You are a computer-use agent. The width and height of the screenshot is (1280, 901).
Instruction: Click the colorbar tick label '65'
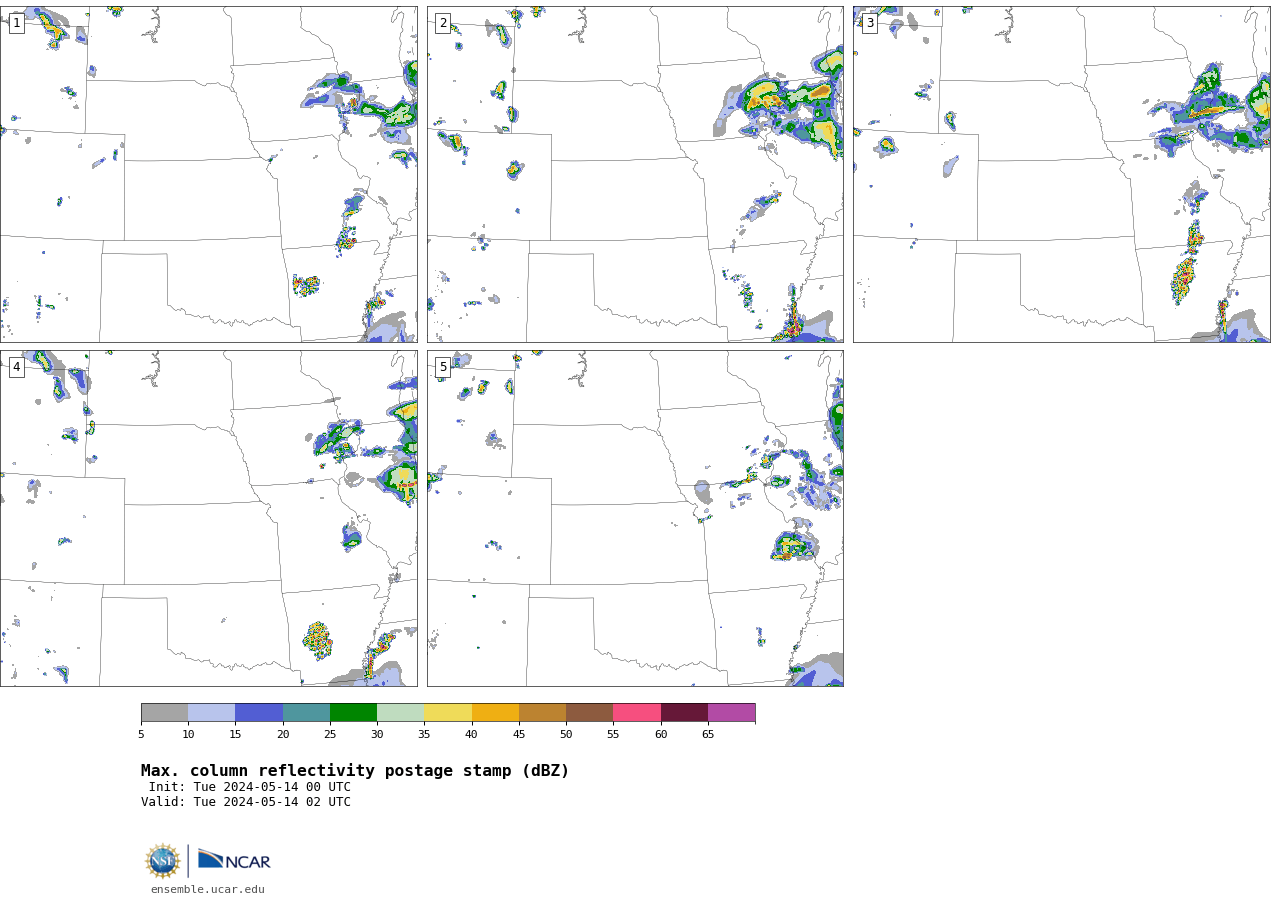708,735
